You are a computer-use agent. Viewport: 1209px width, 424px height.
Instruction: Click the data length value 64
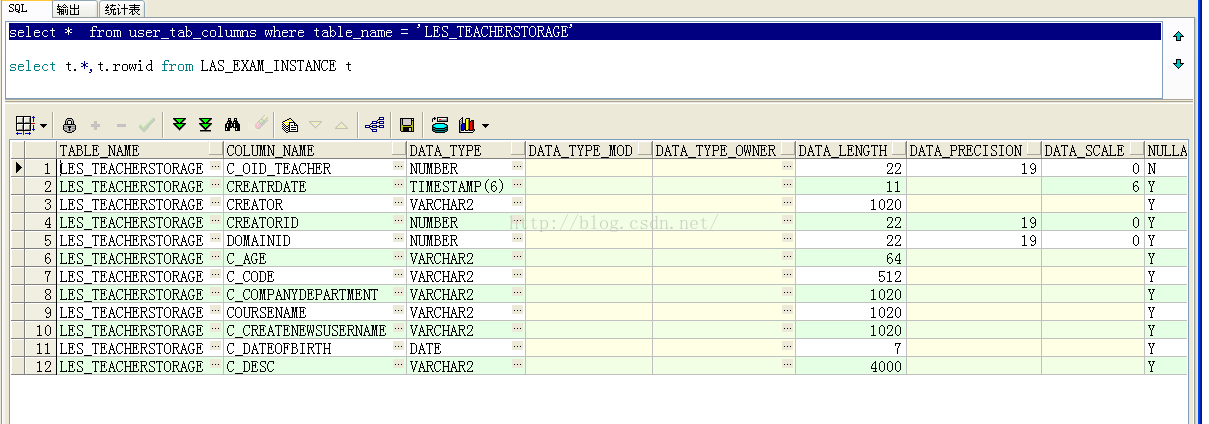click(851, 258)
